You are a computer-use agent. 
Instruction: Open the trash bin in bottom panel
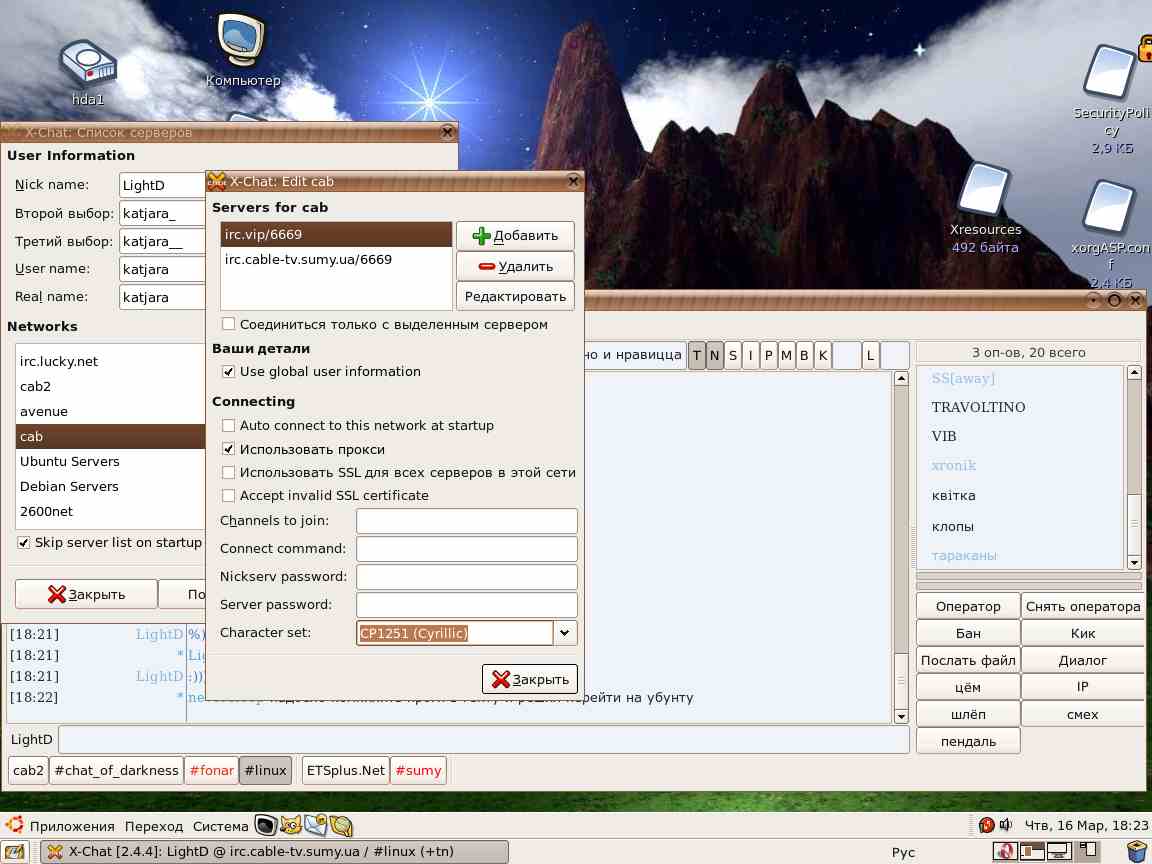1137,852
